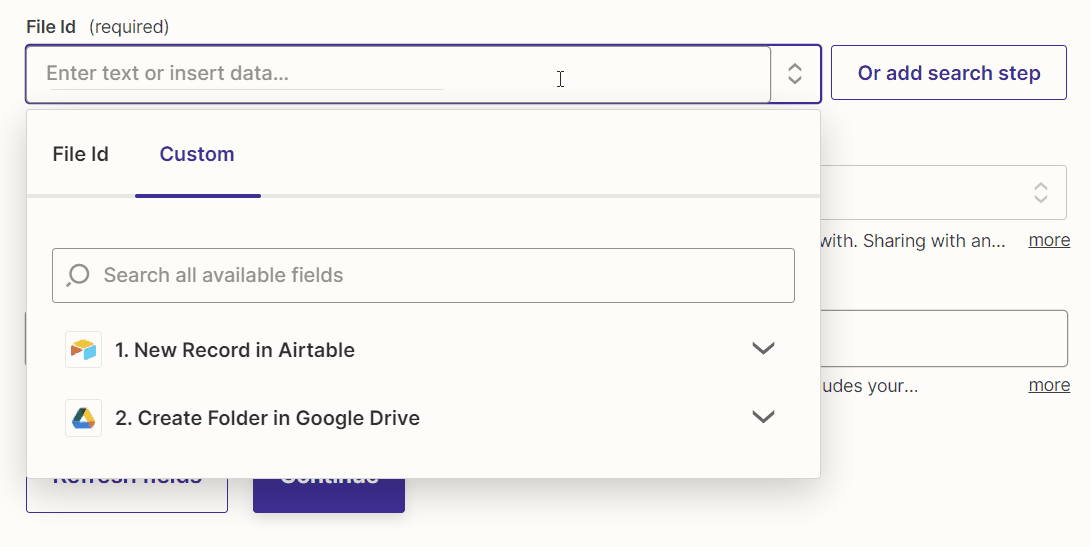Click the Google Drive app icon
Image resolution: width=1091 pixels, height=547 pixels.
[x=83, y=418]
